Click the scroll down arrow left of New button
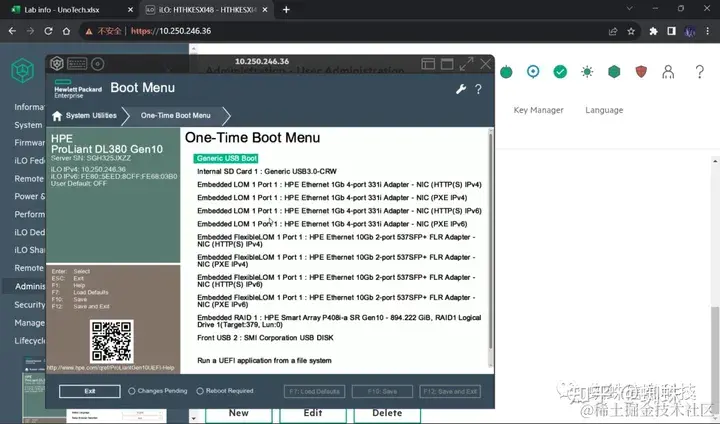Viewport: 720px width, 424px height. pyautogui.click(x=193, y=418)
